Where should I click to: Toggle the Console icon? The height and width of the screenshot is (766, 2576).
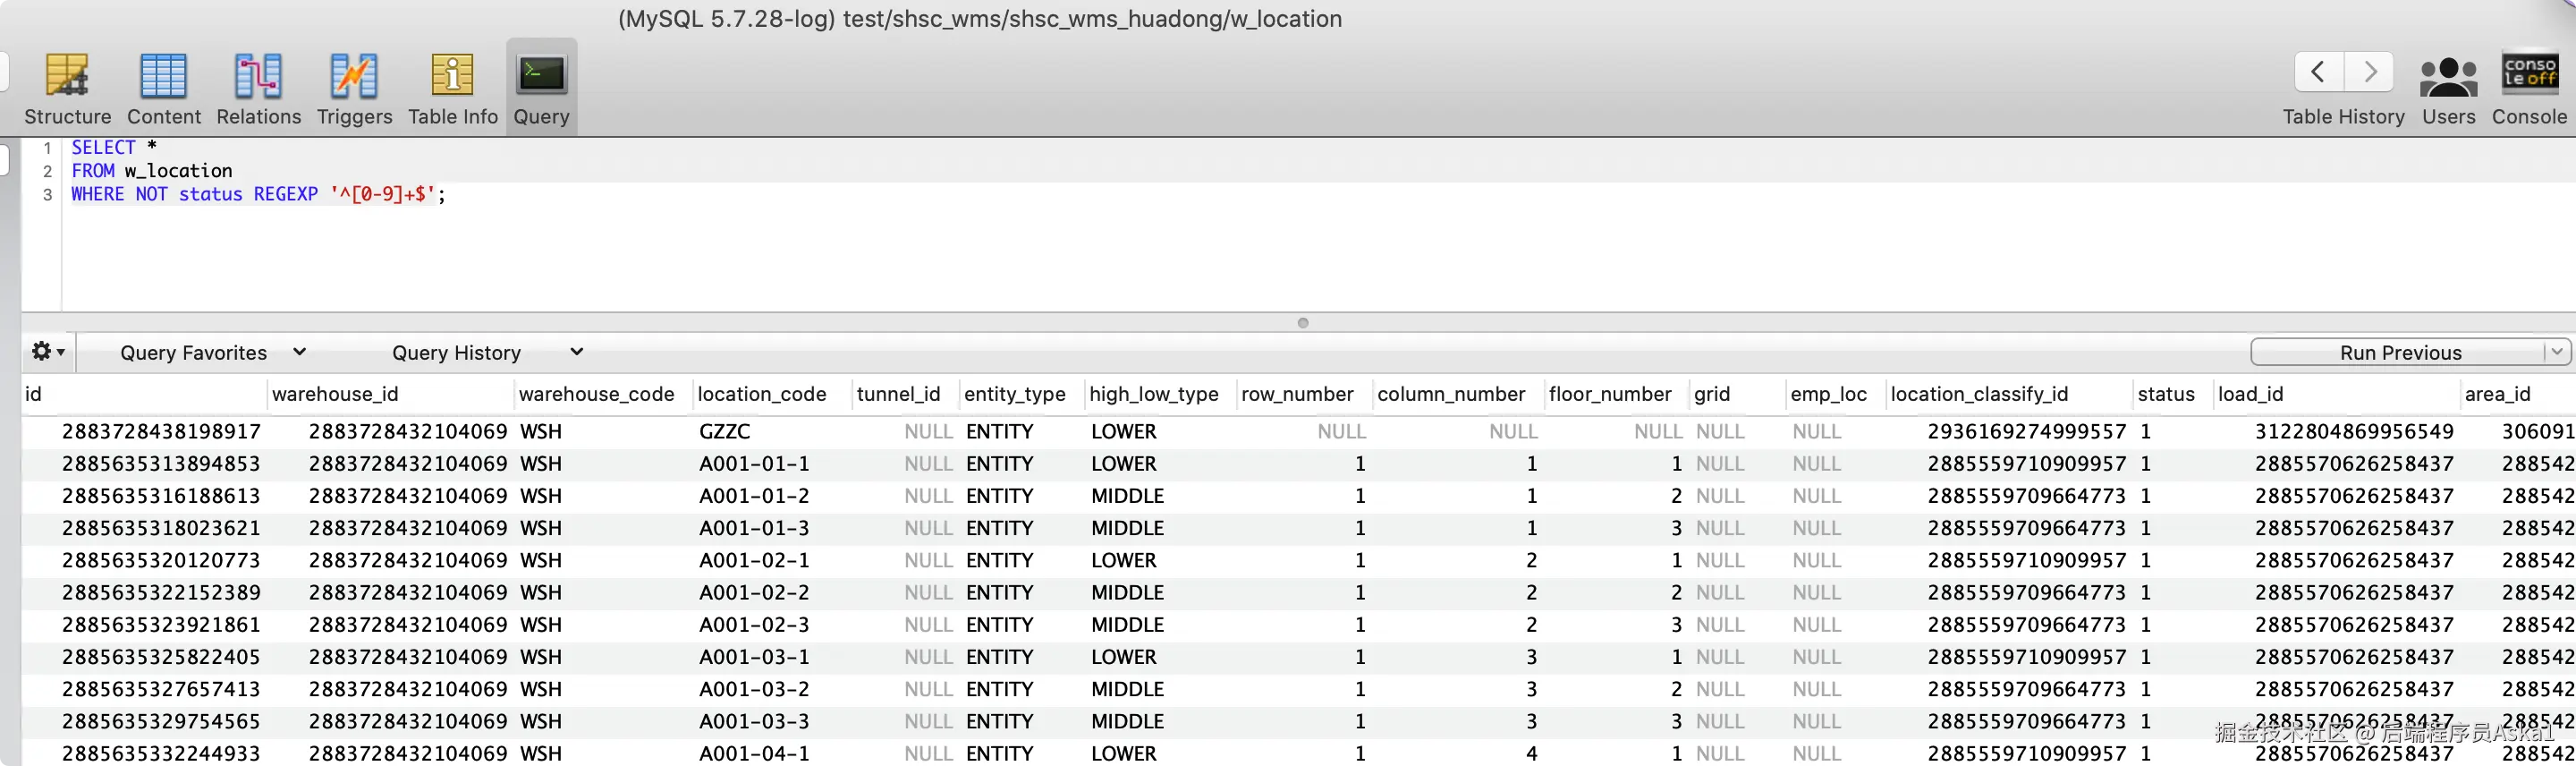point(2529,75)
